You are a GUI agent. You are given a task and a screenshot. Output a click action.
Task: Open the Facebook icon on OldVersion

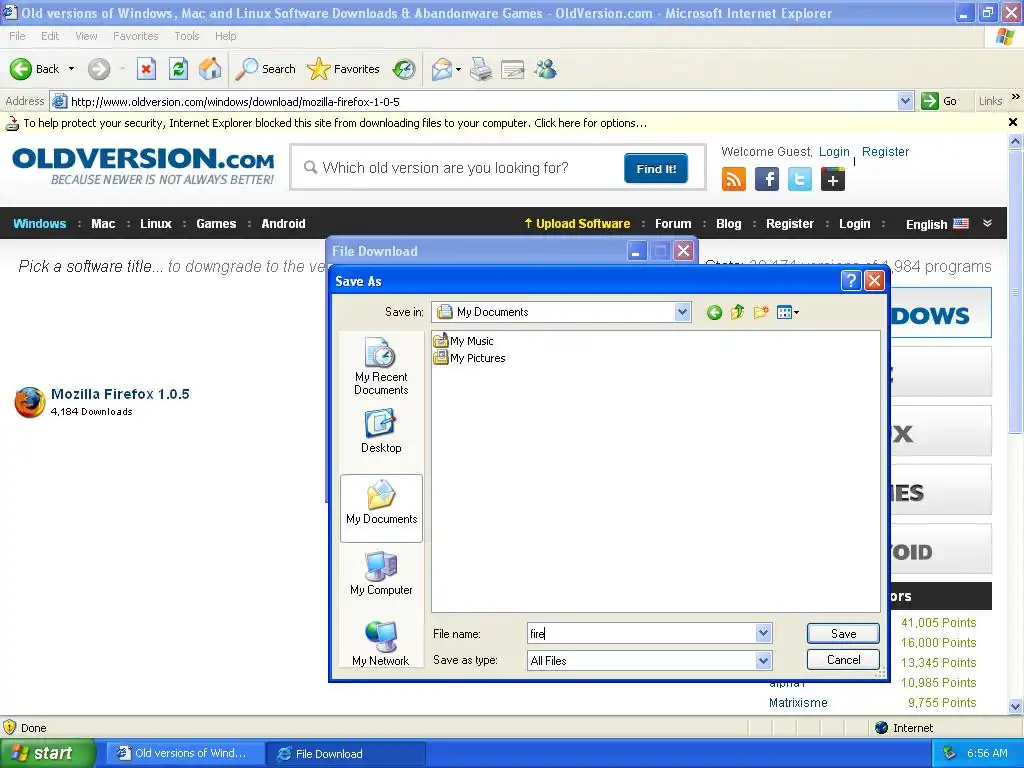tap(767, 179)
